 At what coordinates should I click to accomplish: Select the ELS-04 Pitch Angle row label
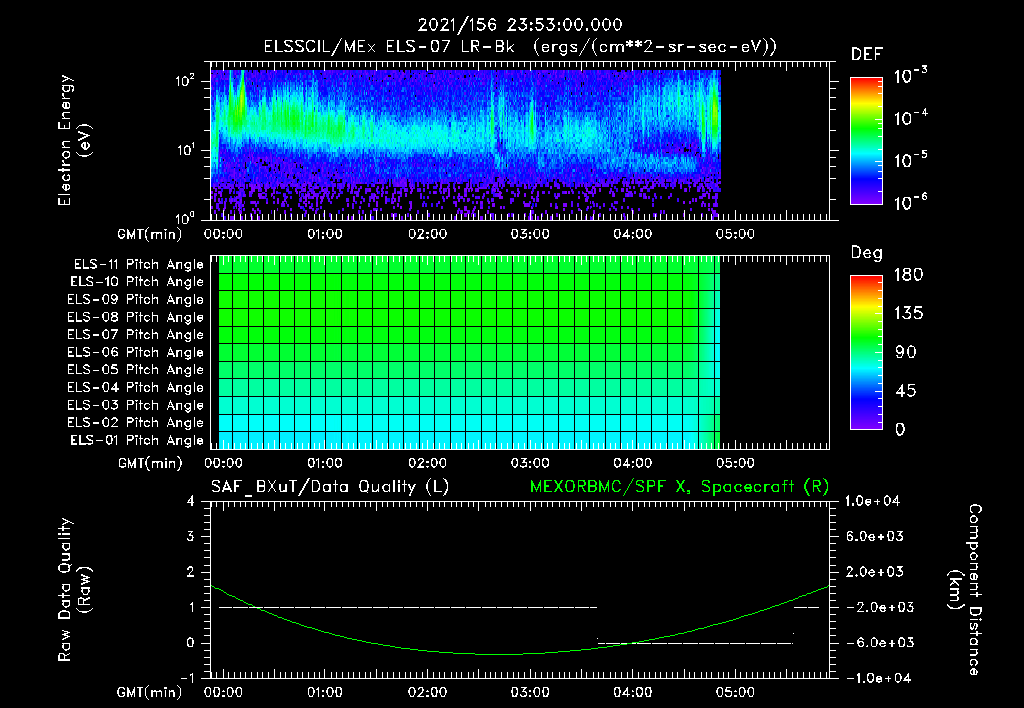coord(135,388)
